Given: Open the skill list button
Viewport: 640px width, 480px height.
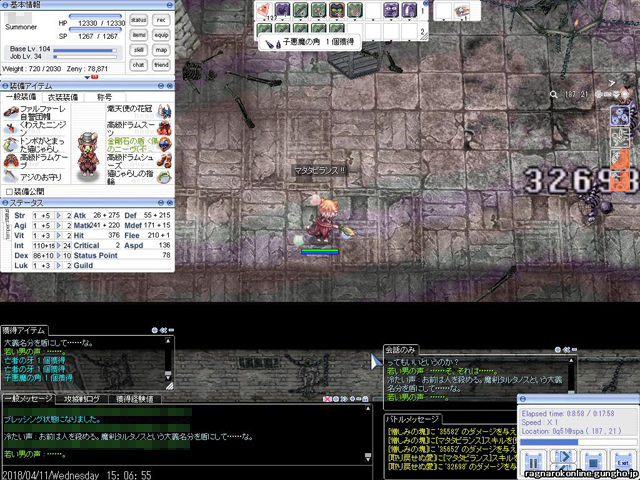Looking at the screenshot, I should click(x=139, y=50).
